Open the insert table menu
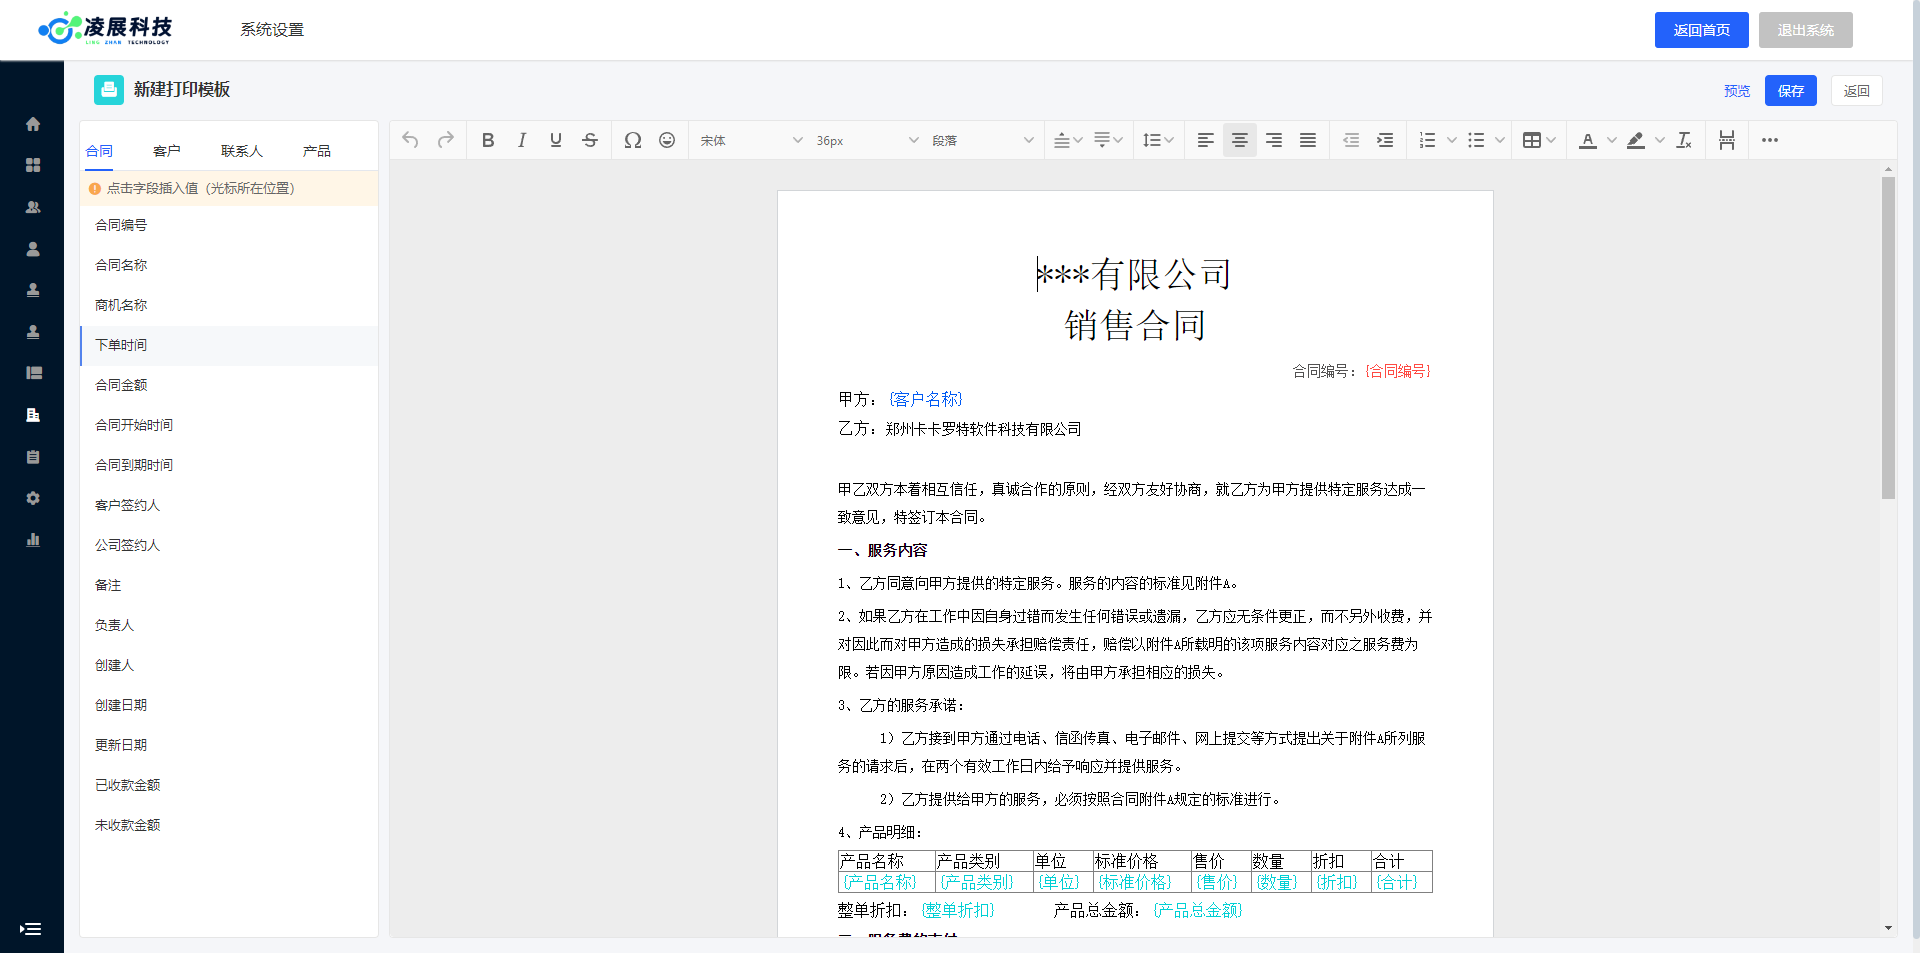This screenshot has height=953, width=1920. tap(1539, 140)
